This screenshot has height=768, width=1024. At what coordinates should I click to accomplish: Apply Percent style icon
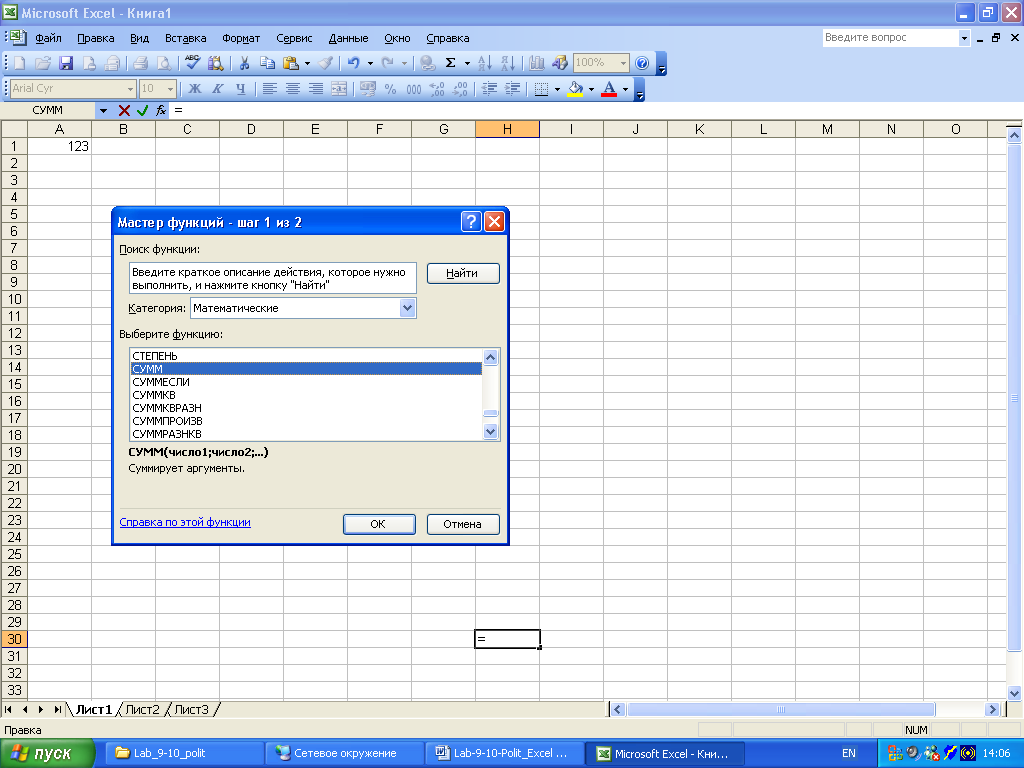tap(391, 88)
